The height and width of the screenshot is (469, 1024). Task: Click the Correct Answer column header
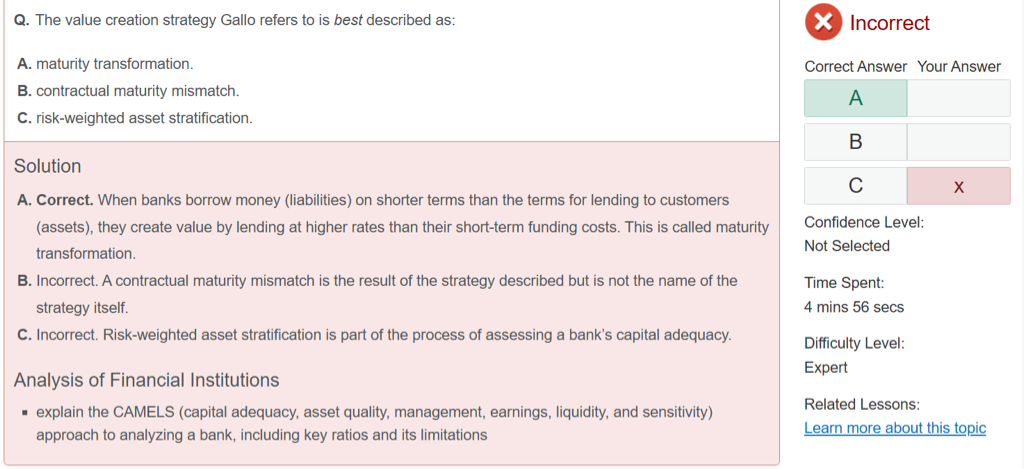click(x=855, y=66)
